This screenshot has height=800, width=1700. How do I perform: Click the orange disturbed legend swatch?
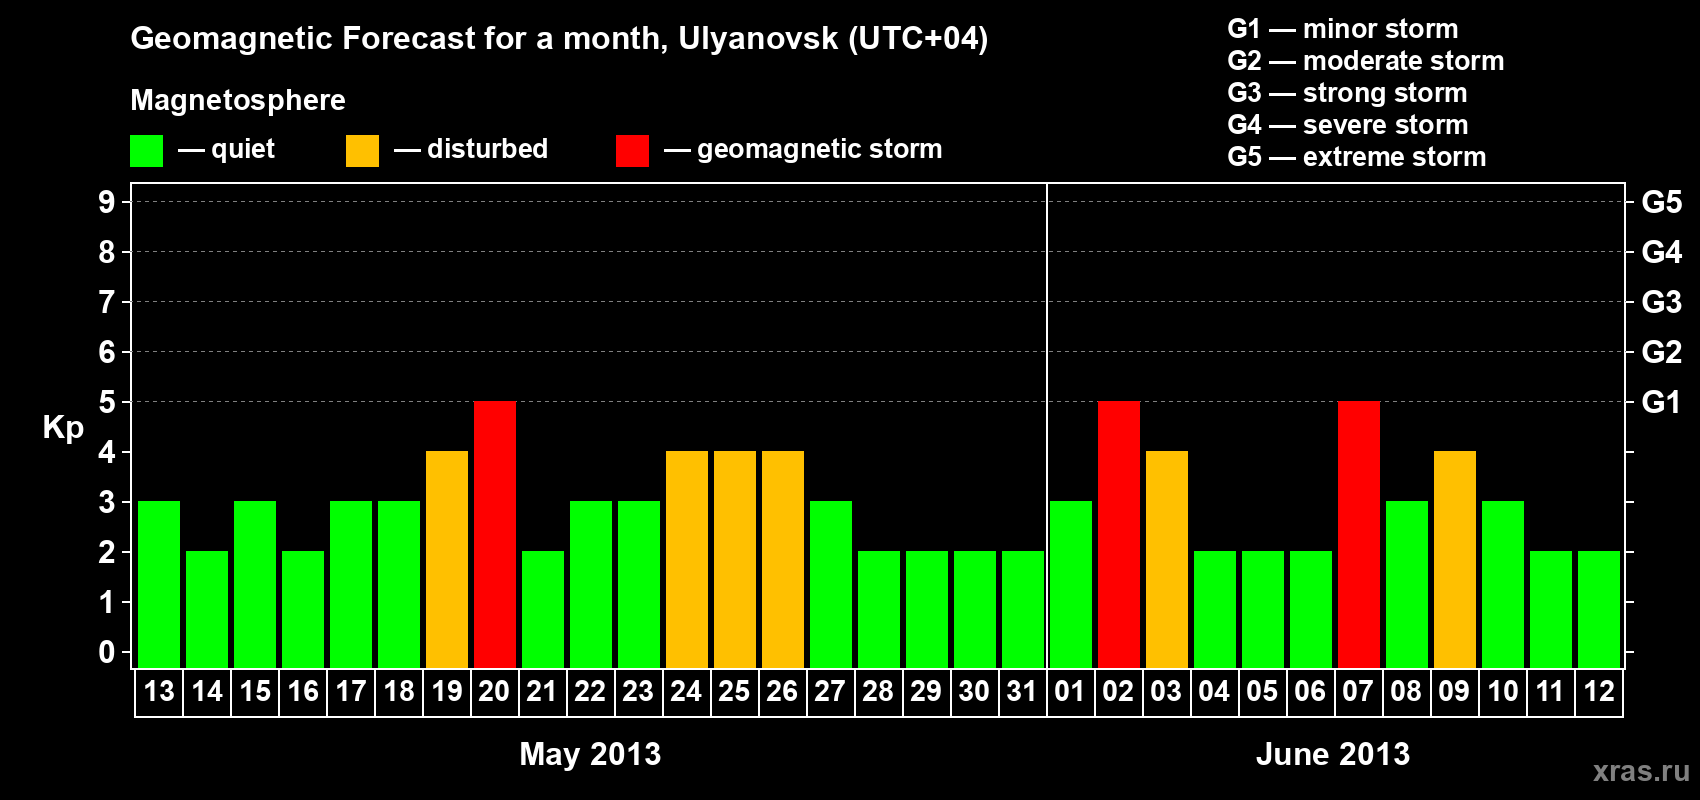pos(363,151)
